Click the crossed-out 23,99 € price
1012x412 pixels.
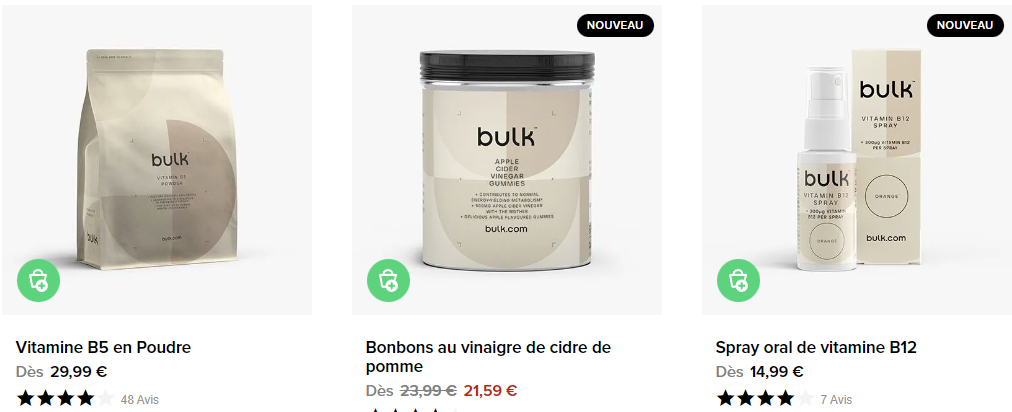click(429, 391)
